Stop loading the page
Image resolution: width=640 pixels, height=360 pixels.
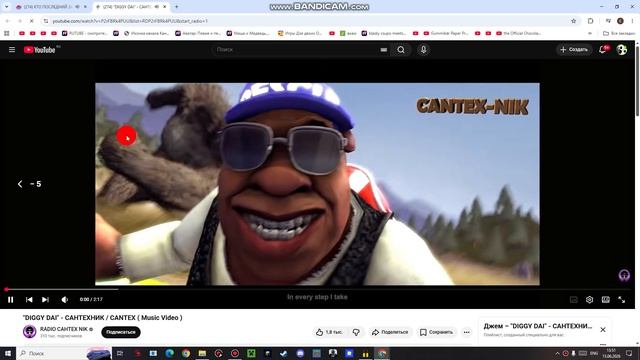(x=31, y=21)
